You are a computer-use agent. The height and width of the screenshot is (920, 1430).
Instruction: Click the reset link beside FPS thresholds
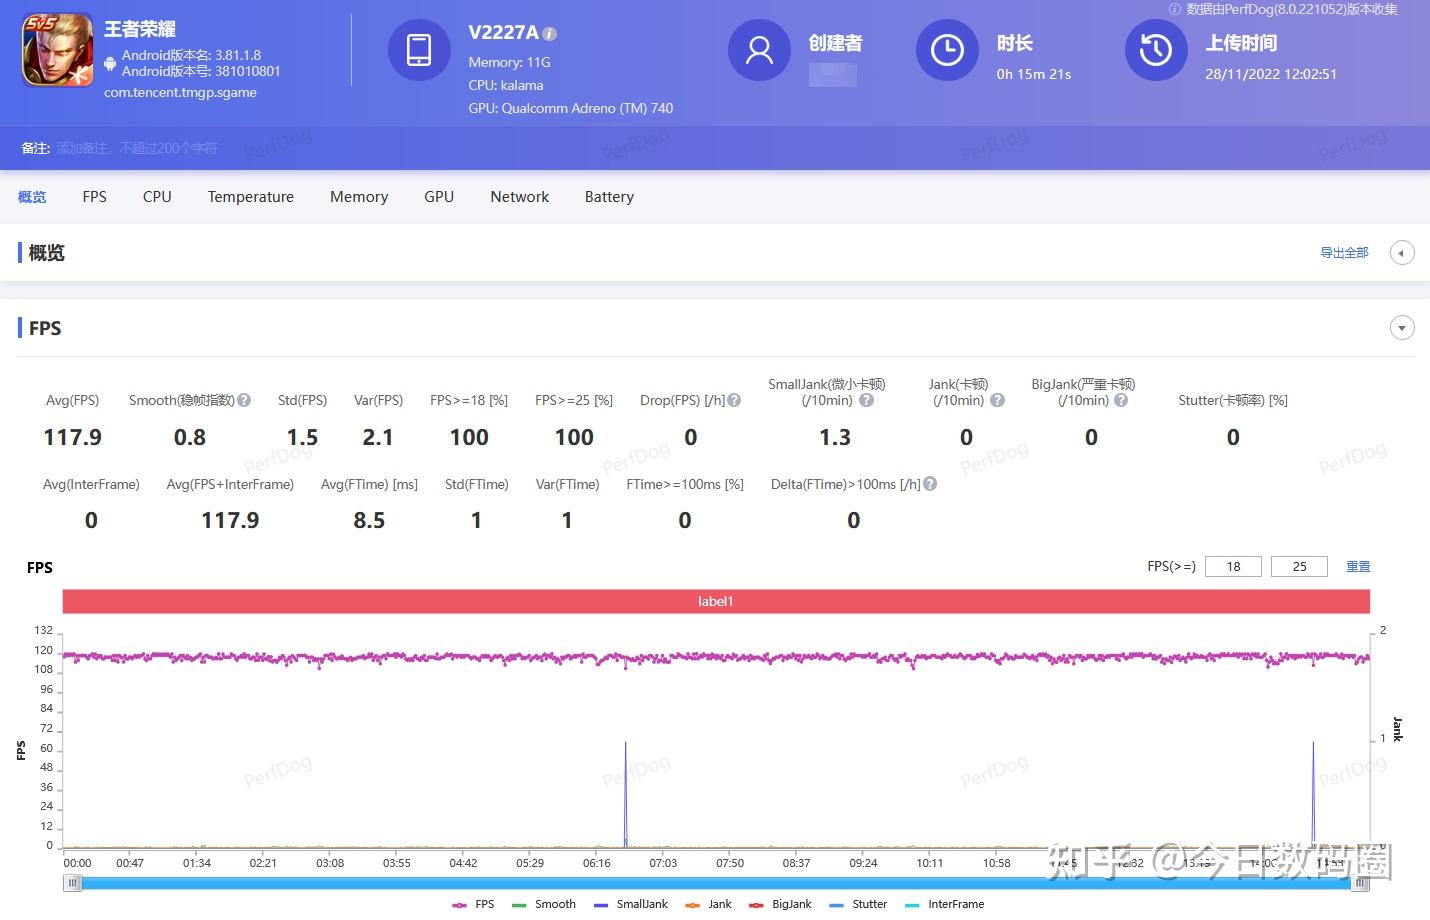pyautogui.click(x=1358, y=566)
